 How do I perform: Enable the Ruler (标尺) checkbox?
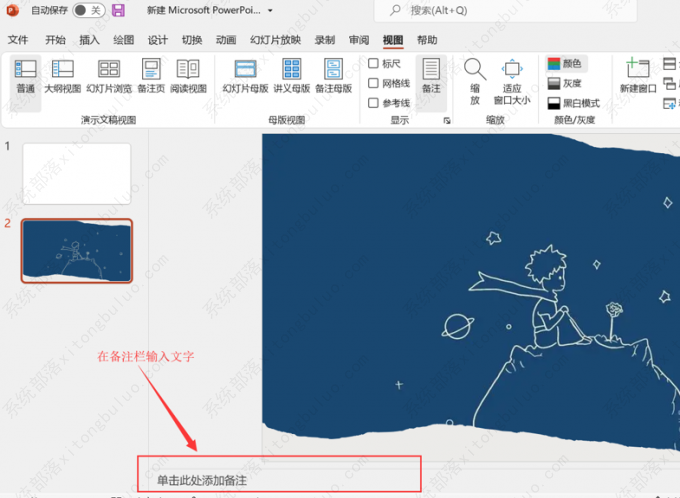pos(374,64)
